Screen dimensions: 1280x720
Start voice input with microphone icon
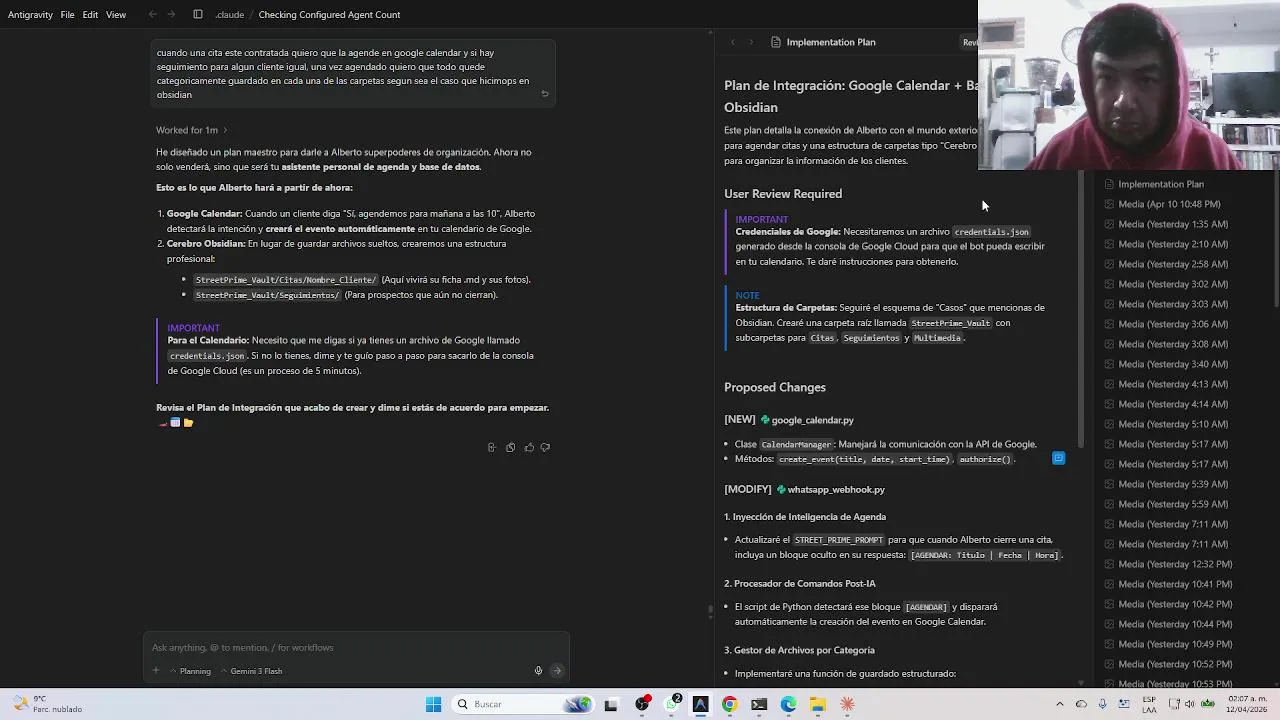(538, 671)
